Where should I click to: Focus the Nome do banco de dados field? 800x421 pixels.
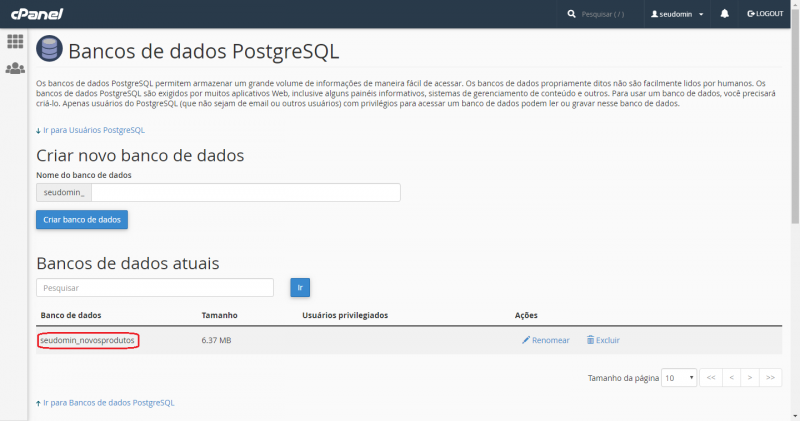[x=246, y=192]
